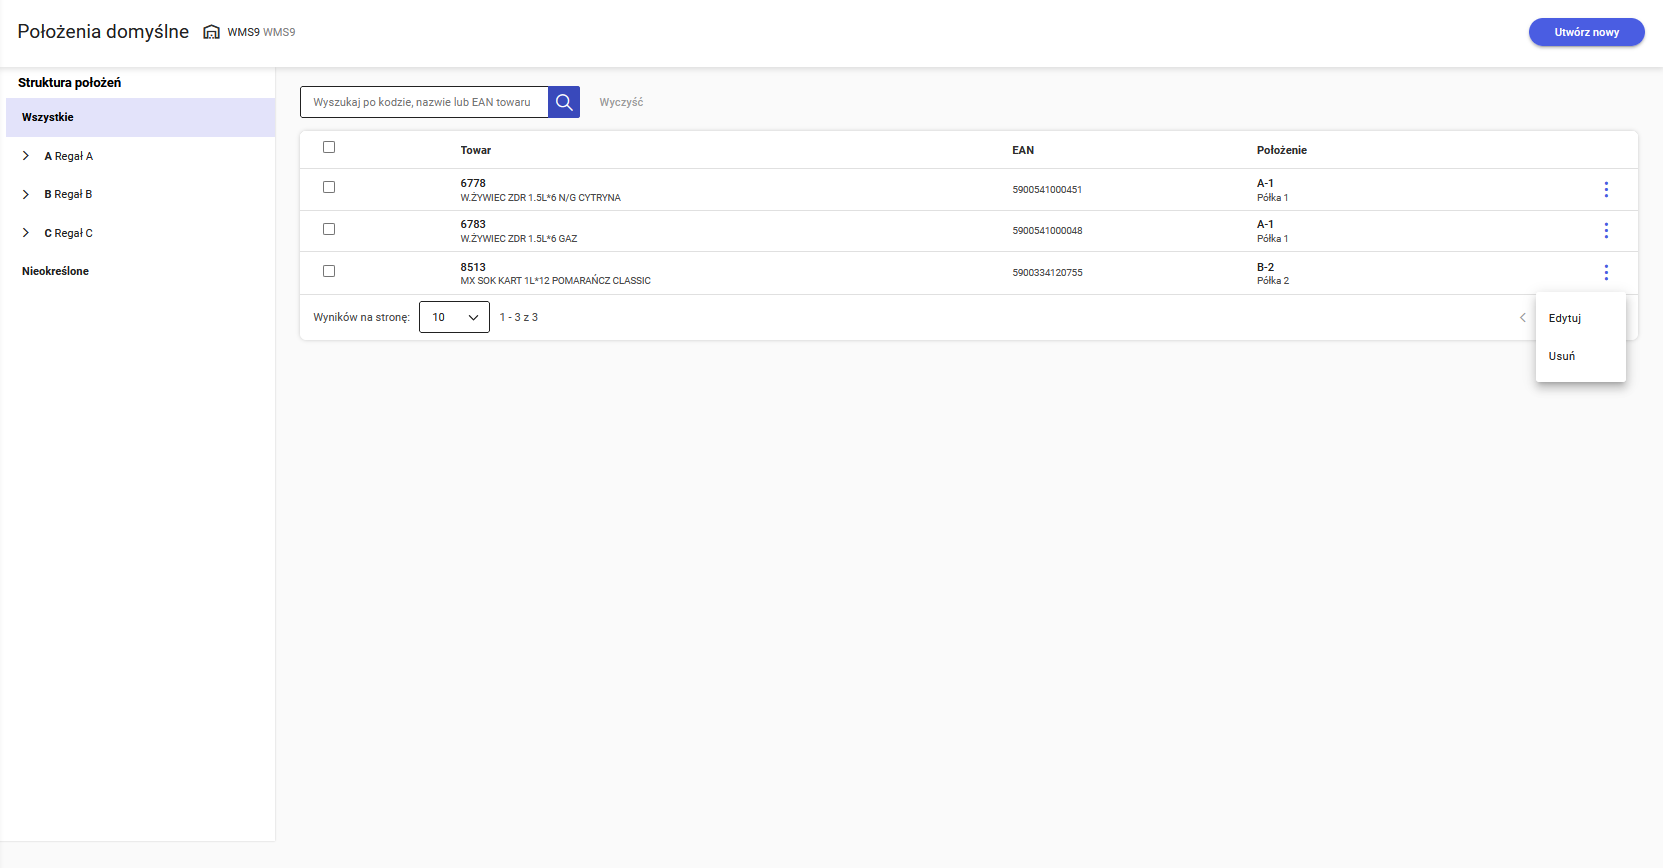Click the Położenia domyślne page title
This screenshot has width=1663, height=868.
click(x=103, y=32)
